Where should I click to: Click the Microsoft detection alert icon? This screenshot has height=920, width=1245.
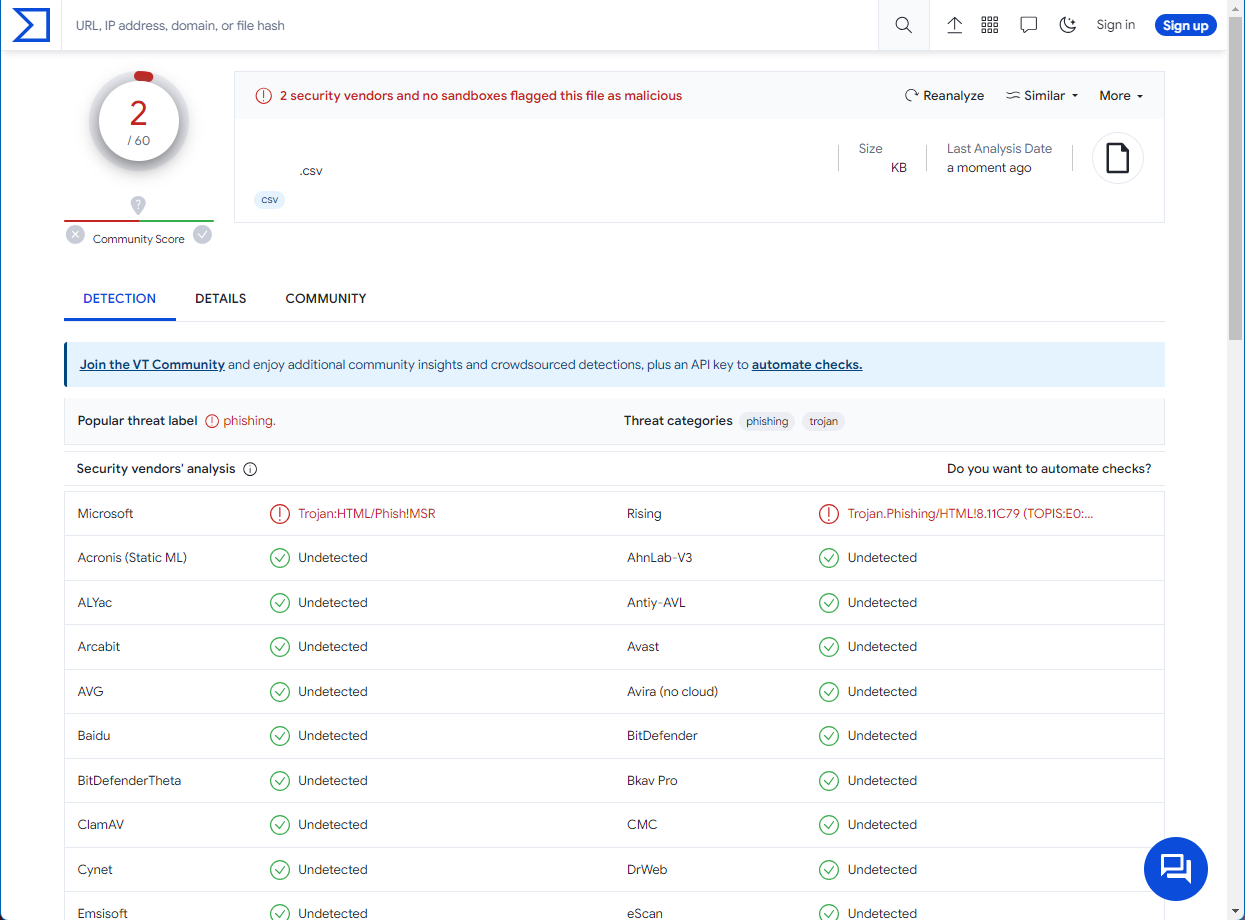[280, 514]
